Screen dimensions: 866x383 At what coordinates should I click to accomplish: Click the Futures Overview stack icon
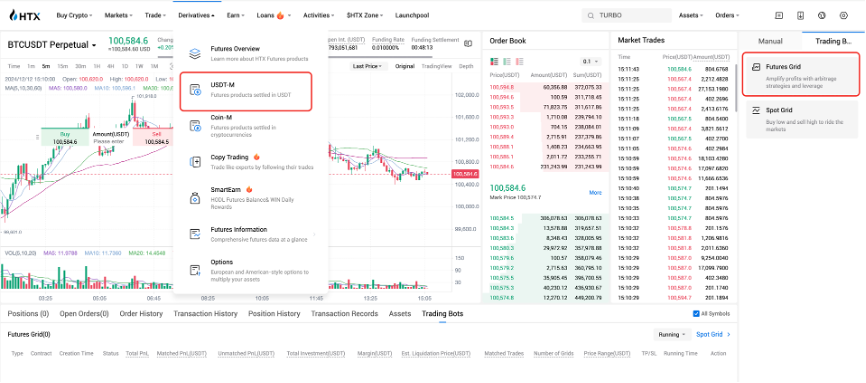[194, 54]
